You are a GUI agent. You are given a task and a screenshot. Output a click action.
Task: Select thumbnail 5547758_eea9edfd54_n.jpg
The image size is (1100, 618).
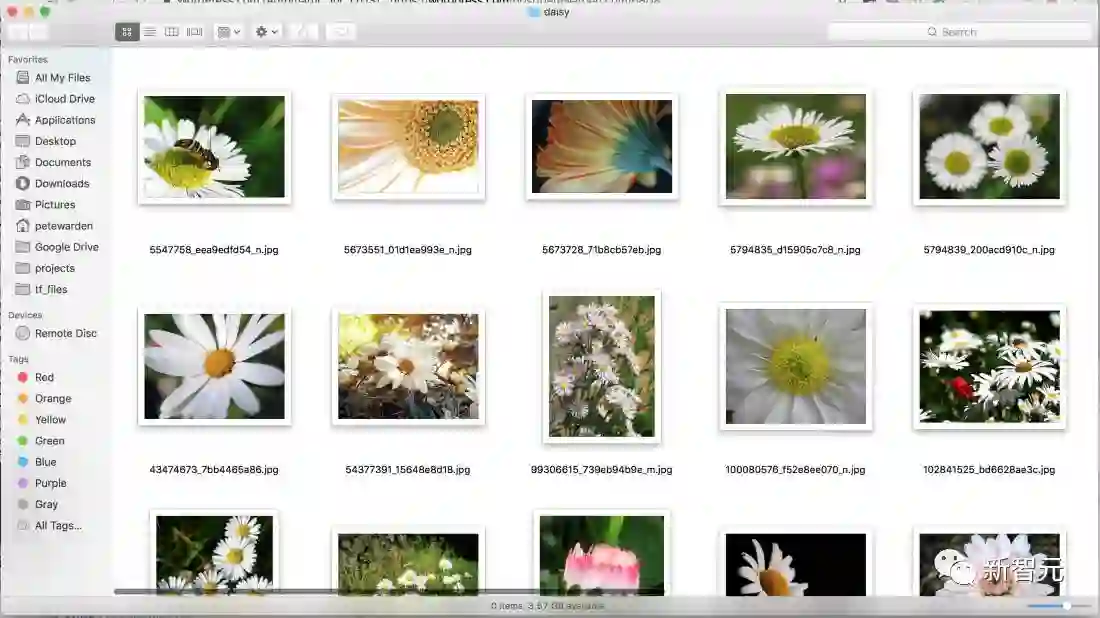pyautogui.click(x=214, y=147)
